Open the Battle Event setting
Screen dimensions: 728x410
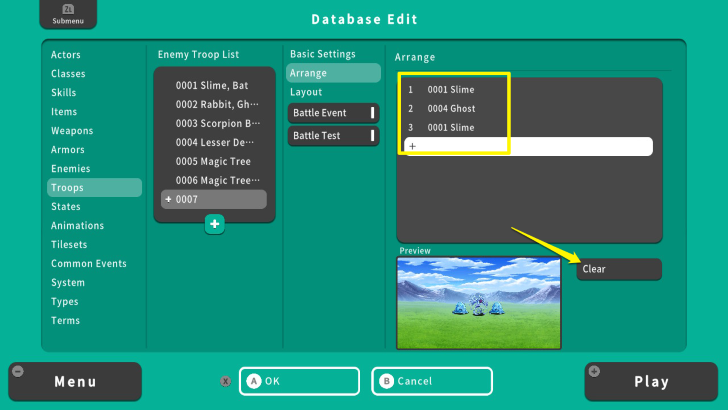click(x=333, y=113)
